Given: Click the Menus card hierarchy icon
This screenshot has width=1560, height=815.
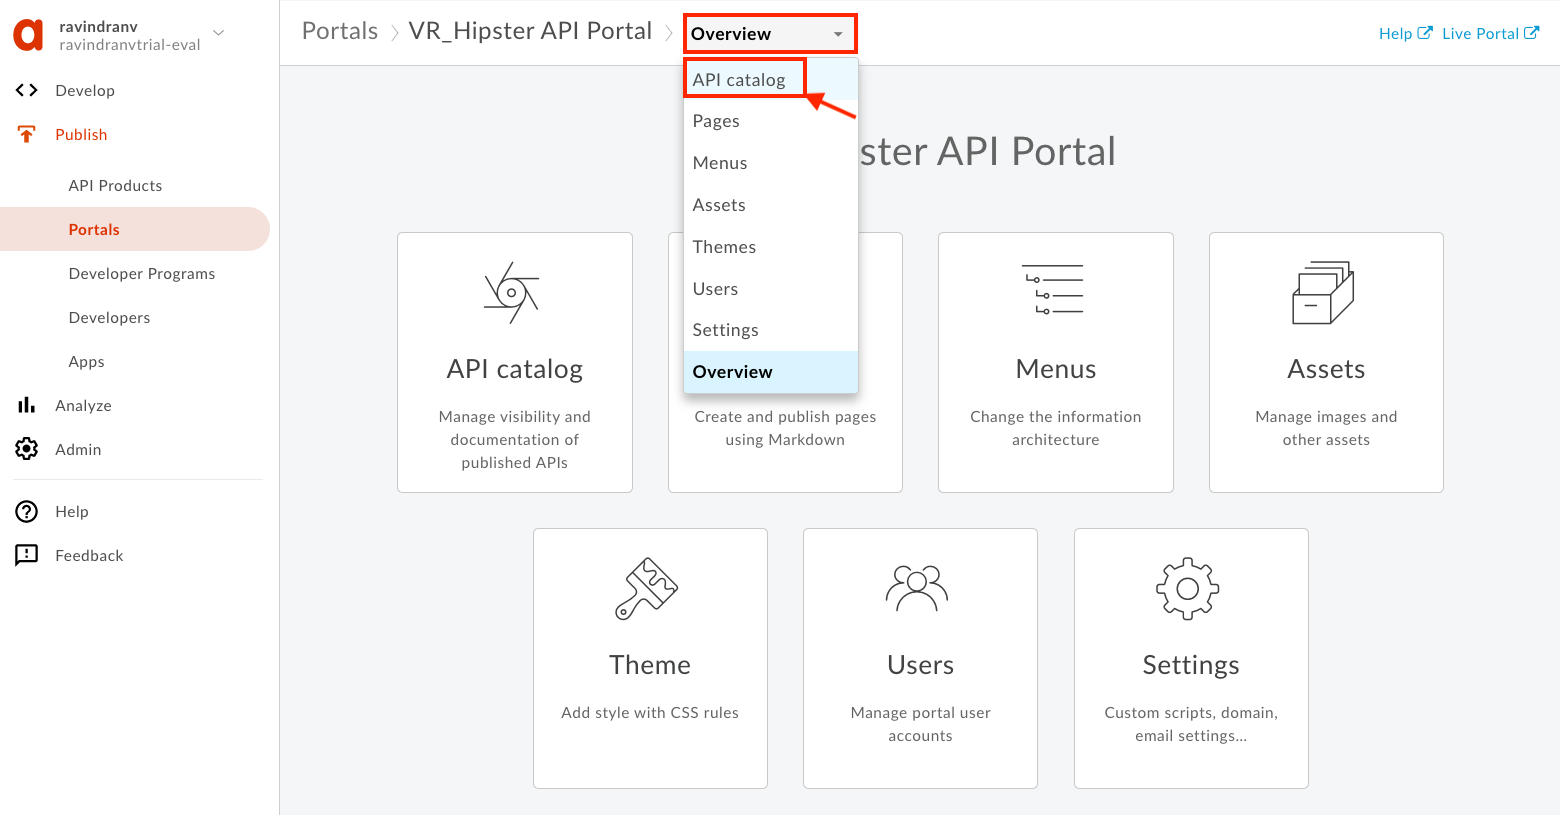Looking at the screenshot, I should tap(1053, 290).
